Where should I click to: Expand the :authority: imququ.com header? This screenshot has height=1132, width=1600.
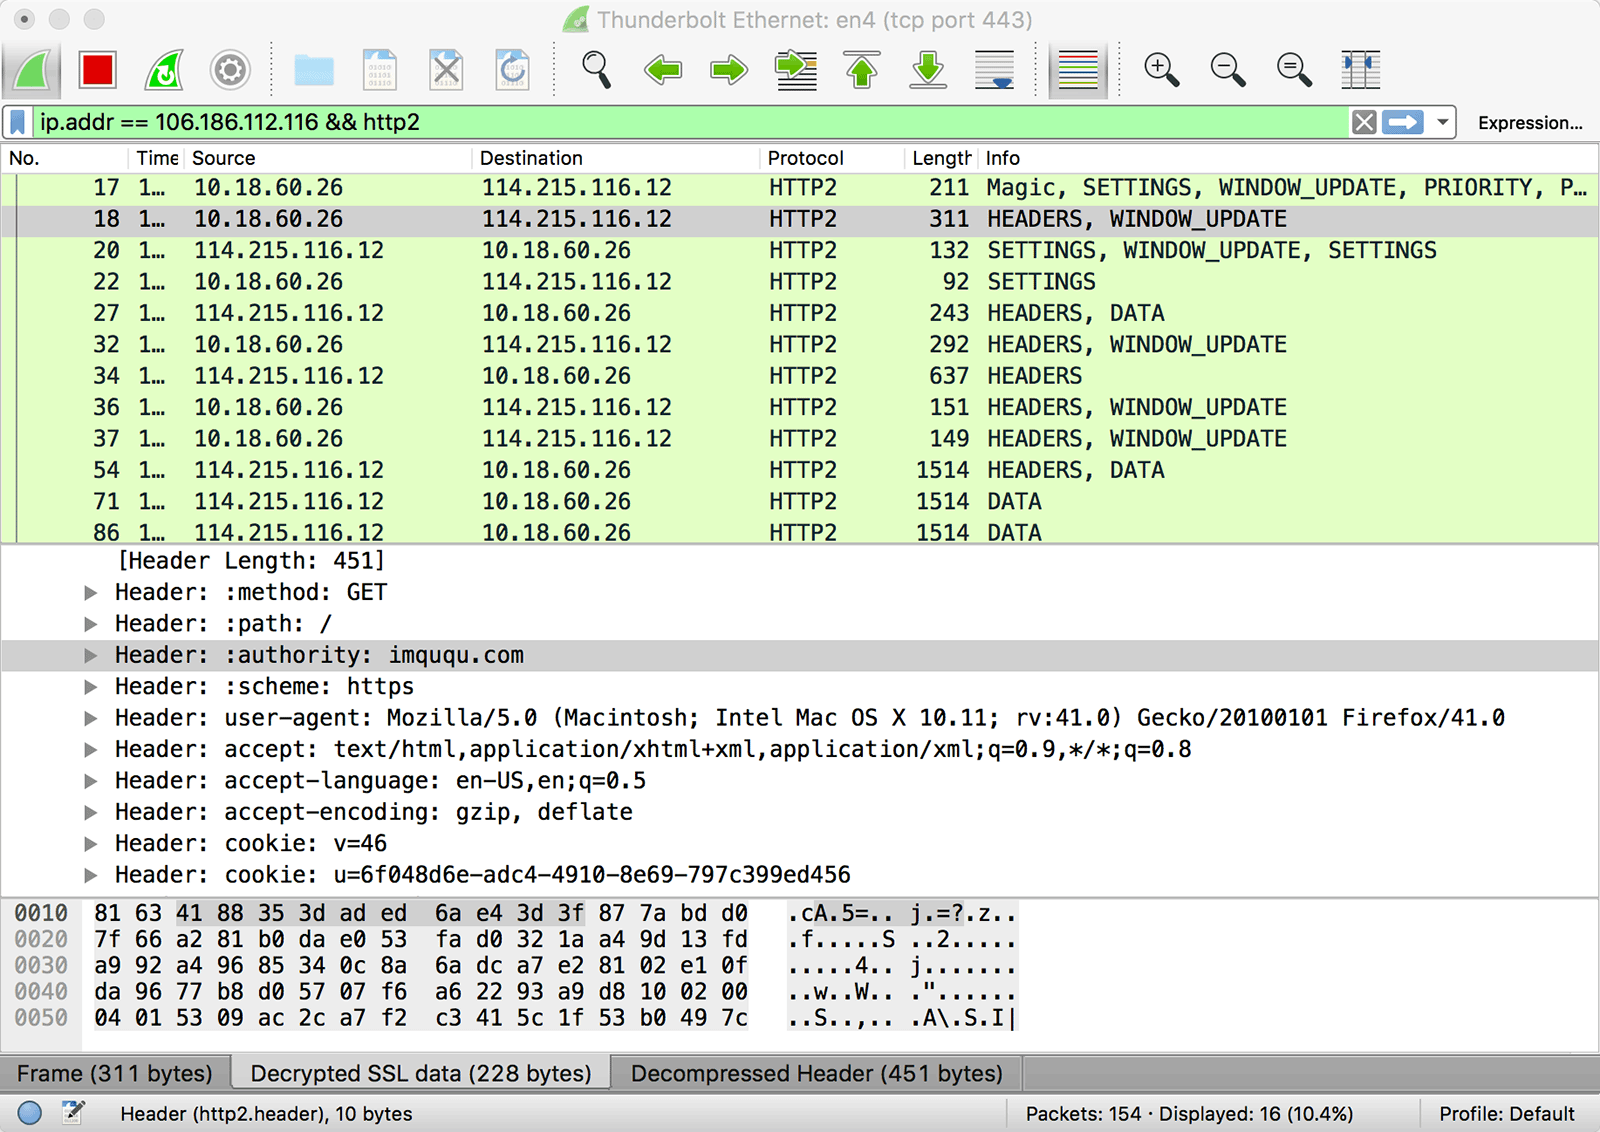(x=91, y=656)
